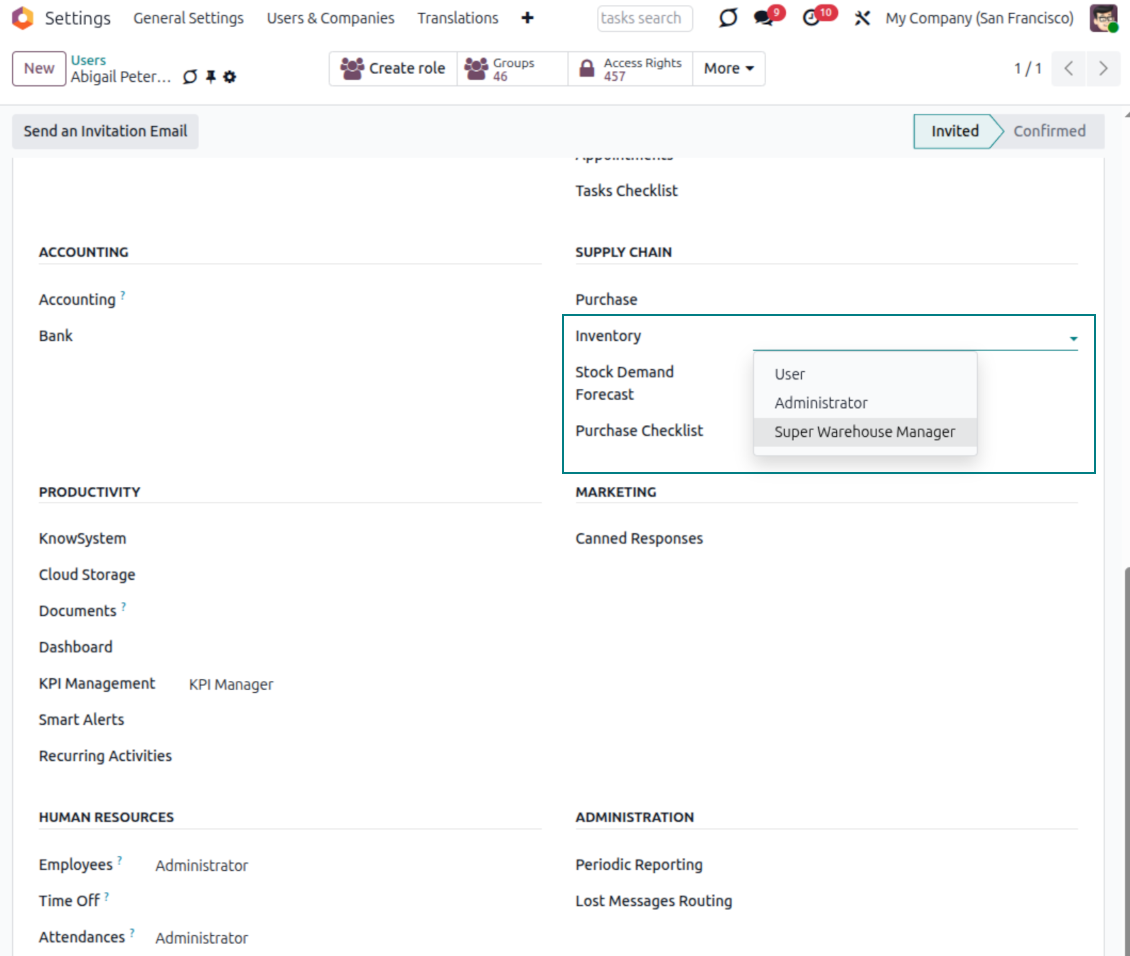Select the User option in Inventory dropdown
The width and height of the screenshot is (1130, 956).
tap(789, 374)
